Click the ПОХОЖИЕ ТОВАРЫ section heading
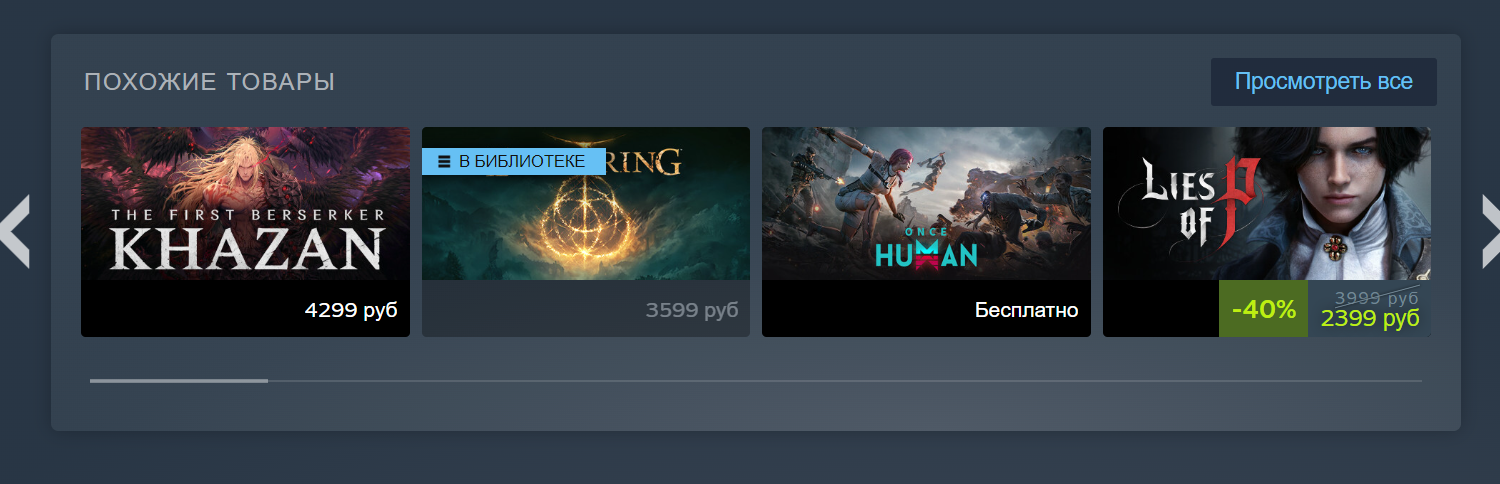 (x=209, y=82)
